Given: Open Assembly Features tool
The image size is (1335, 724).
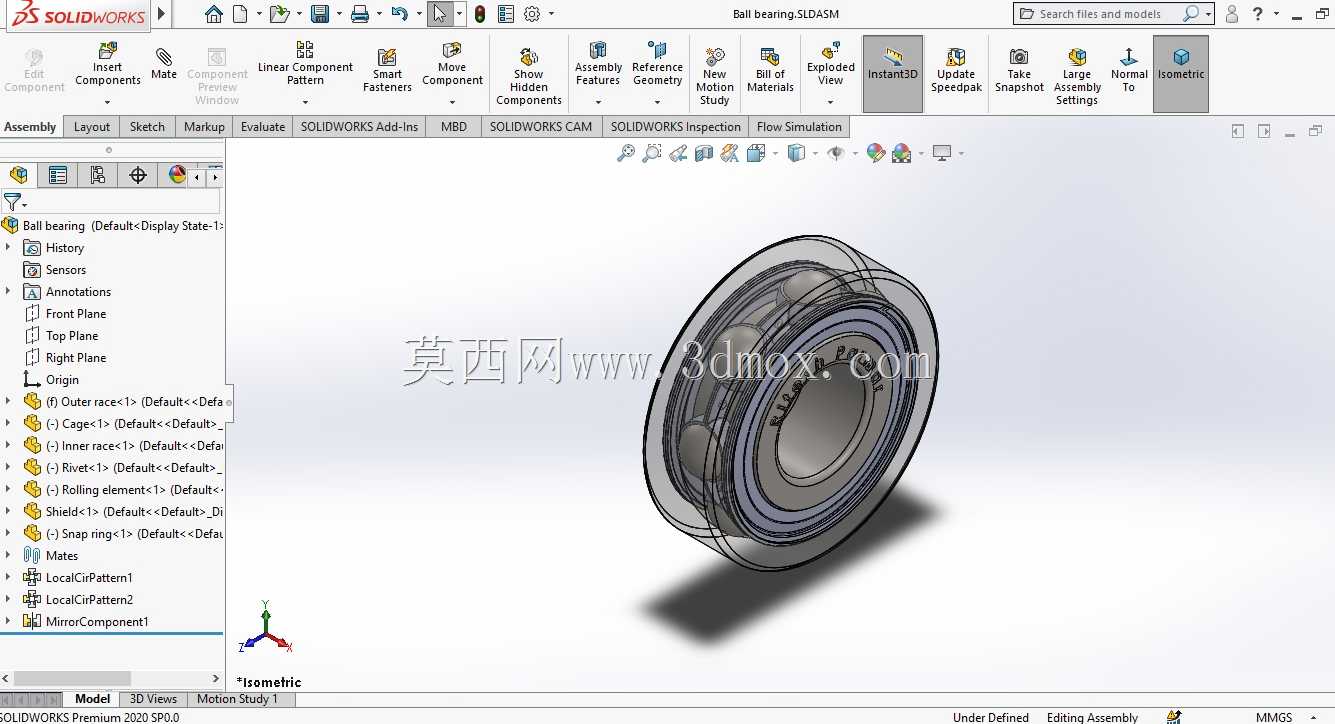Looking at the screenshot, I should click(598, 64).
